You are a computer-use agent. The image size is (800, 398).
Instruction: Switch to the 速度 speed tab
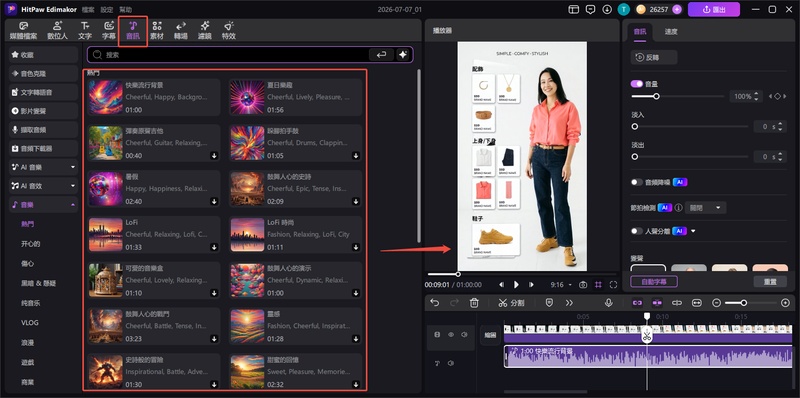[x=671, y=32]
